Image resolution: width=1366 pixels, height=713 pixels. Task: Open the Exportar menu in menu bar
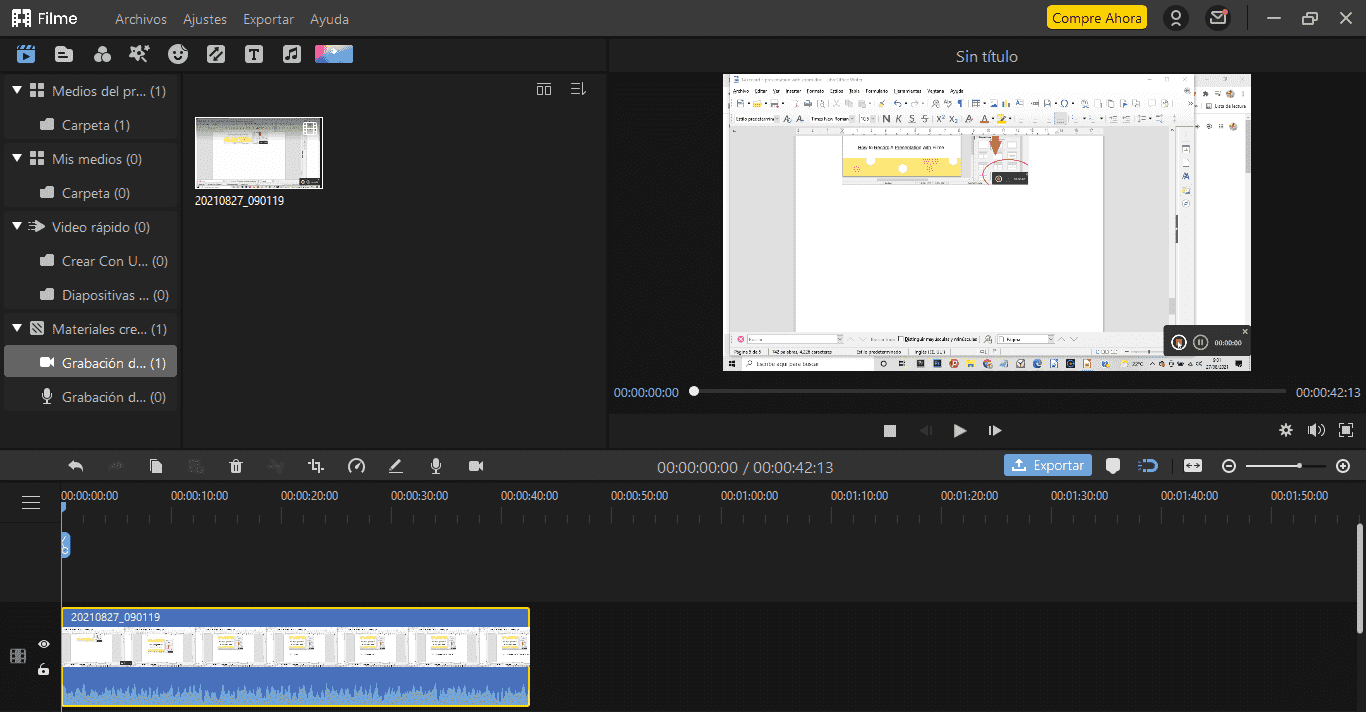click(269, 19)
